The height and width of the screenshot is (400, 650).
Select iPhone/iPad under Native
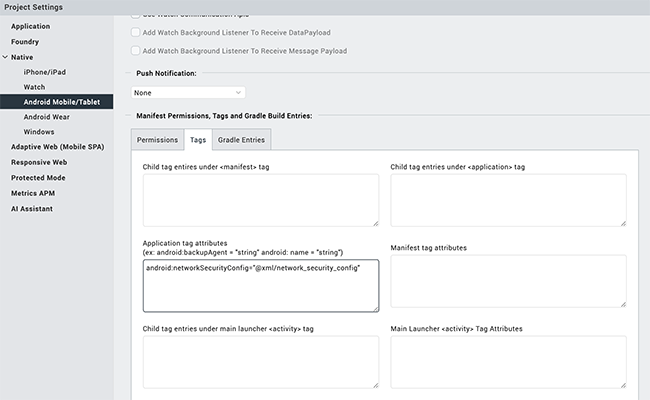[x=46, y=72]
